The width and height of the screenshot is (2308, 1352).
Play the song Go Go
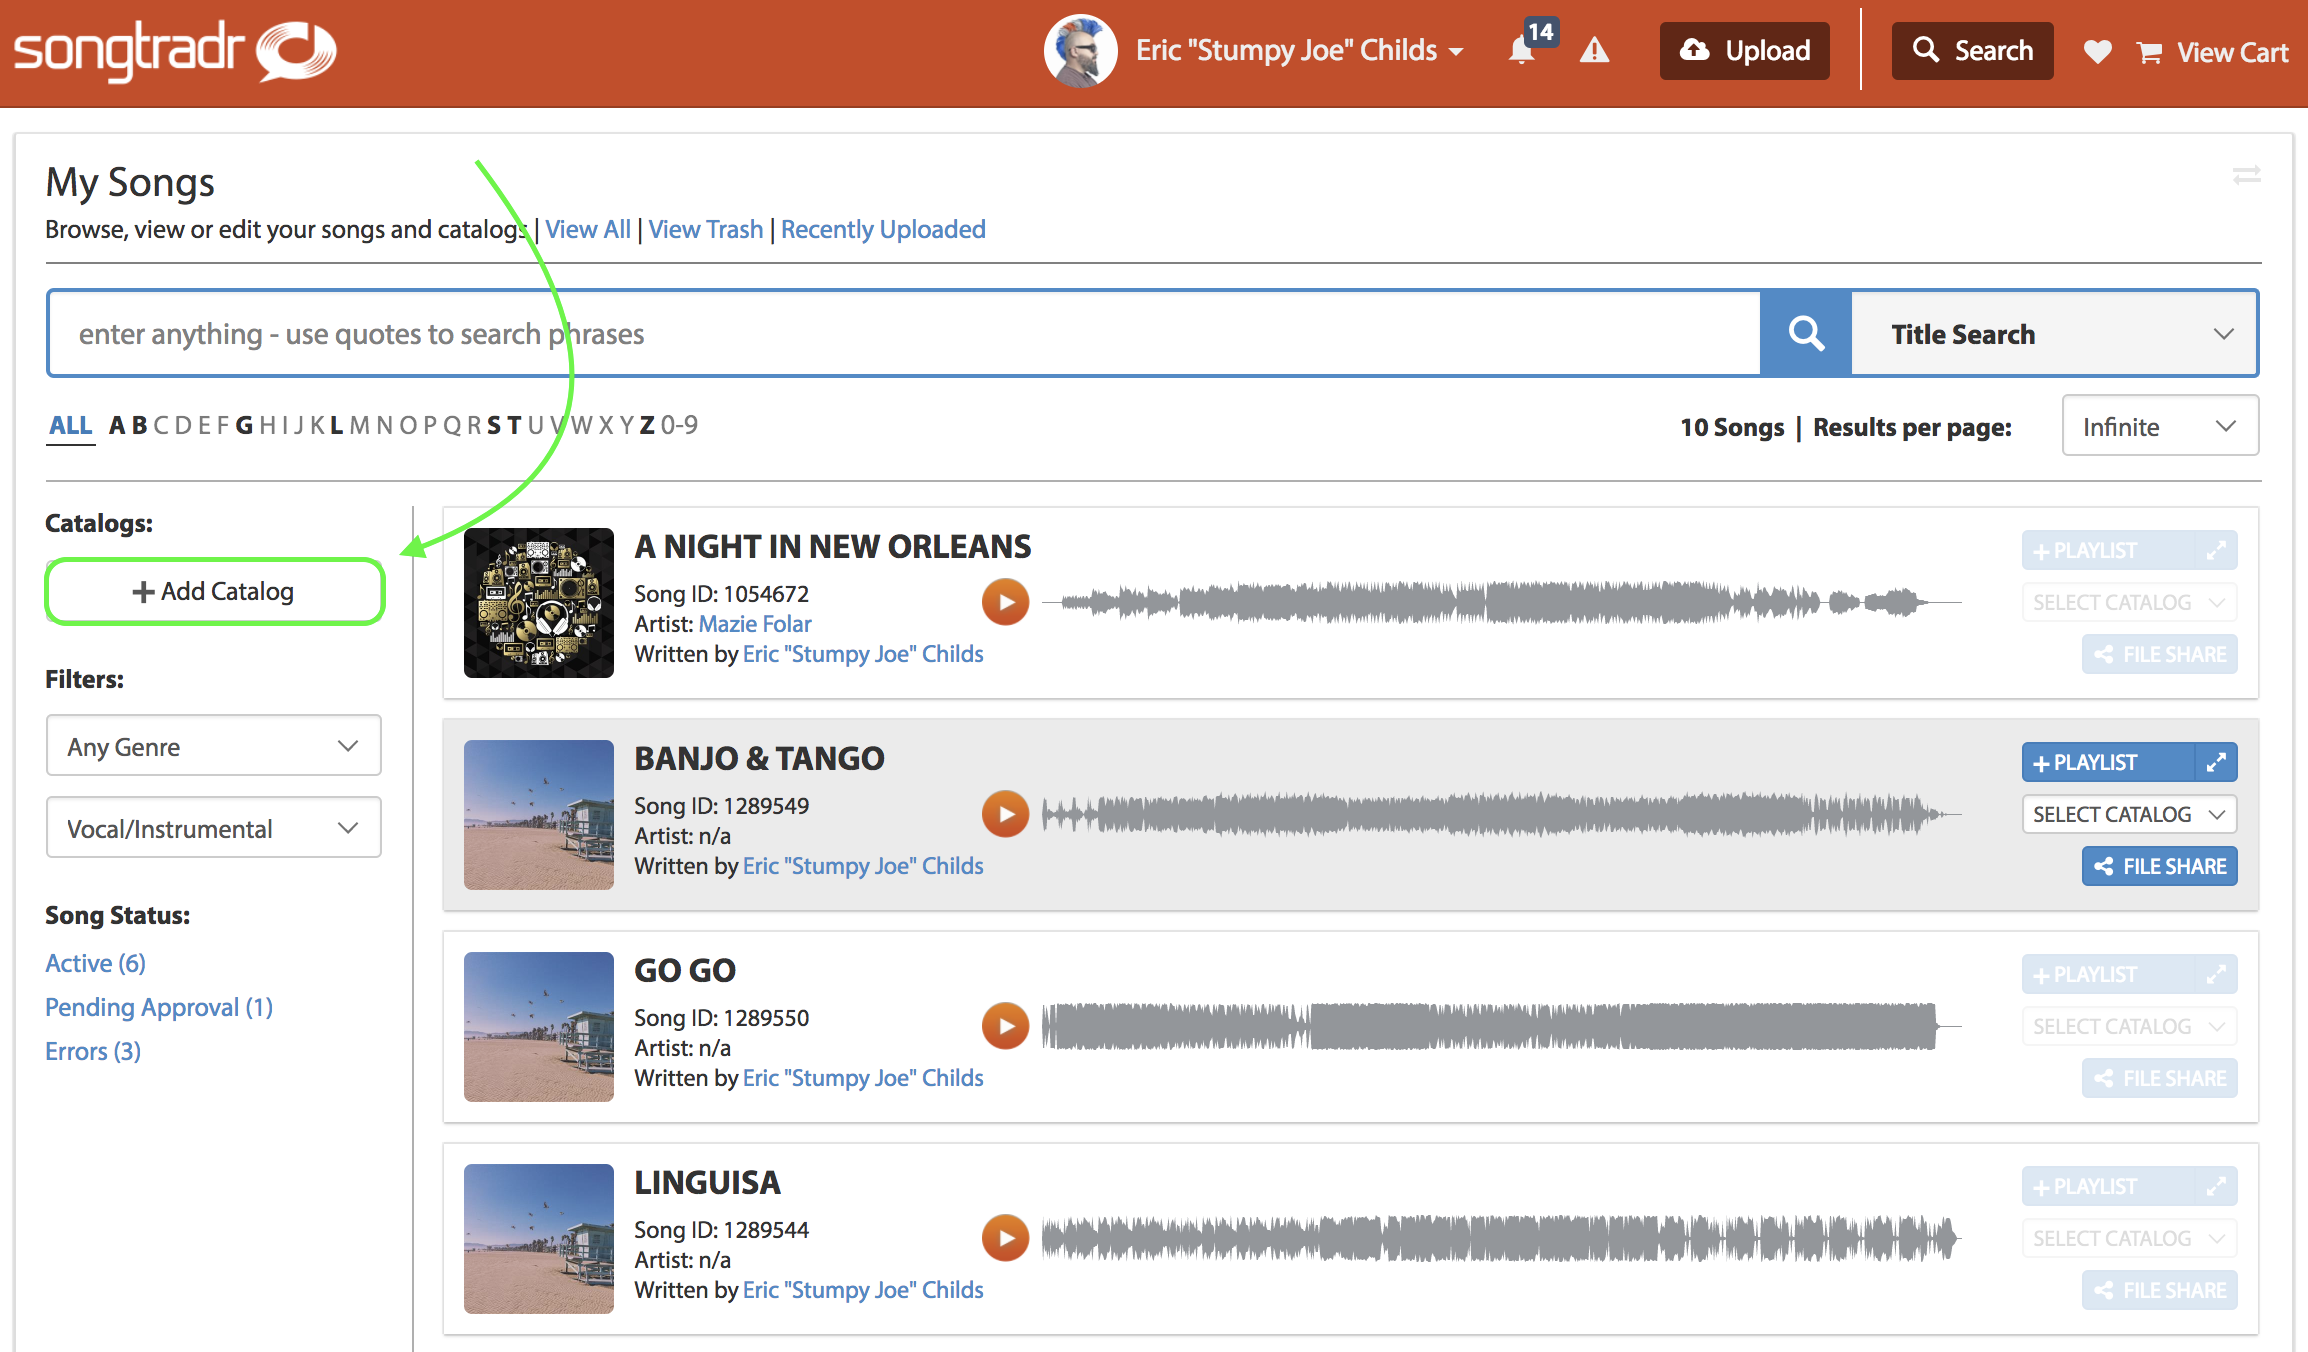point(1005,1026)
